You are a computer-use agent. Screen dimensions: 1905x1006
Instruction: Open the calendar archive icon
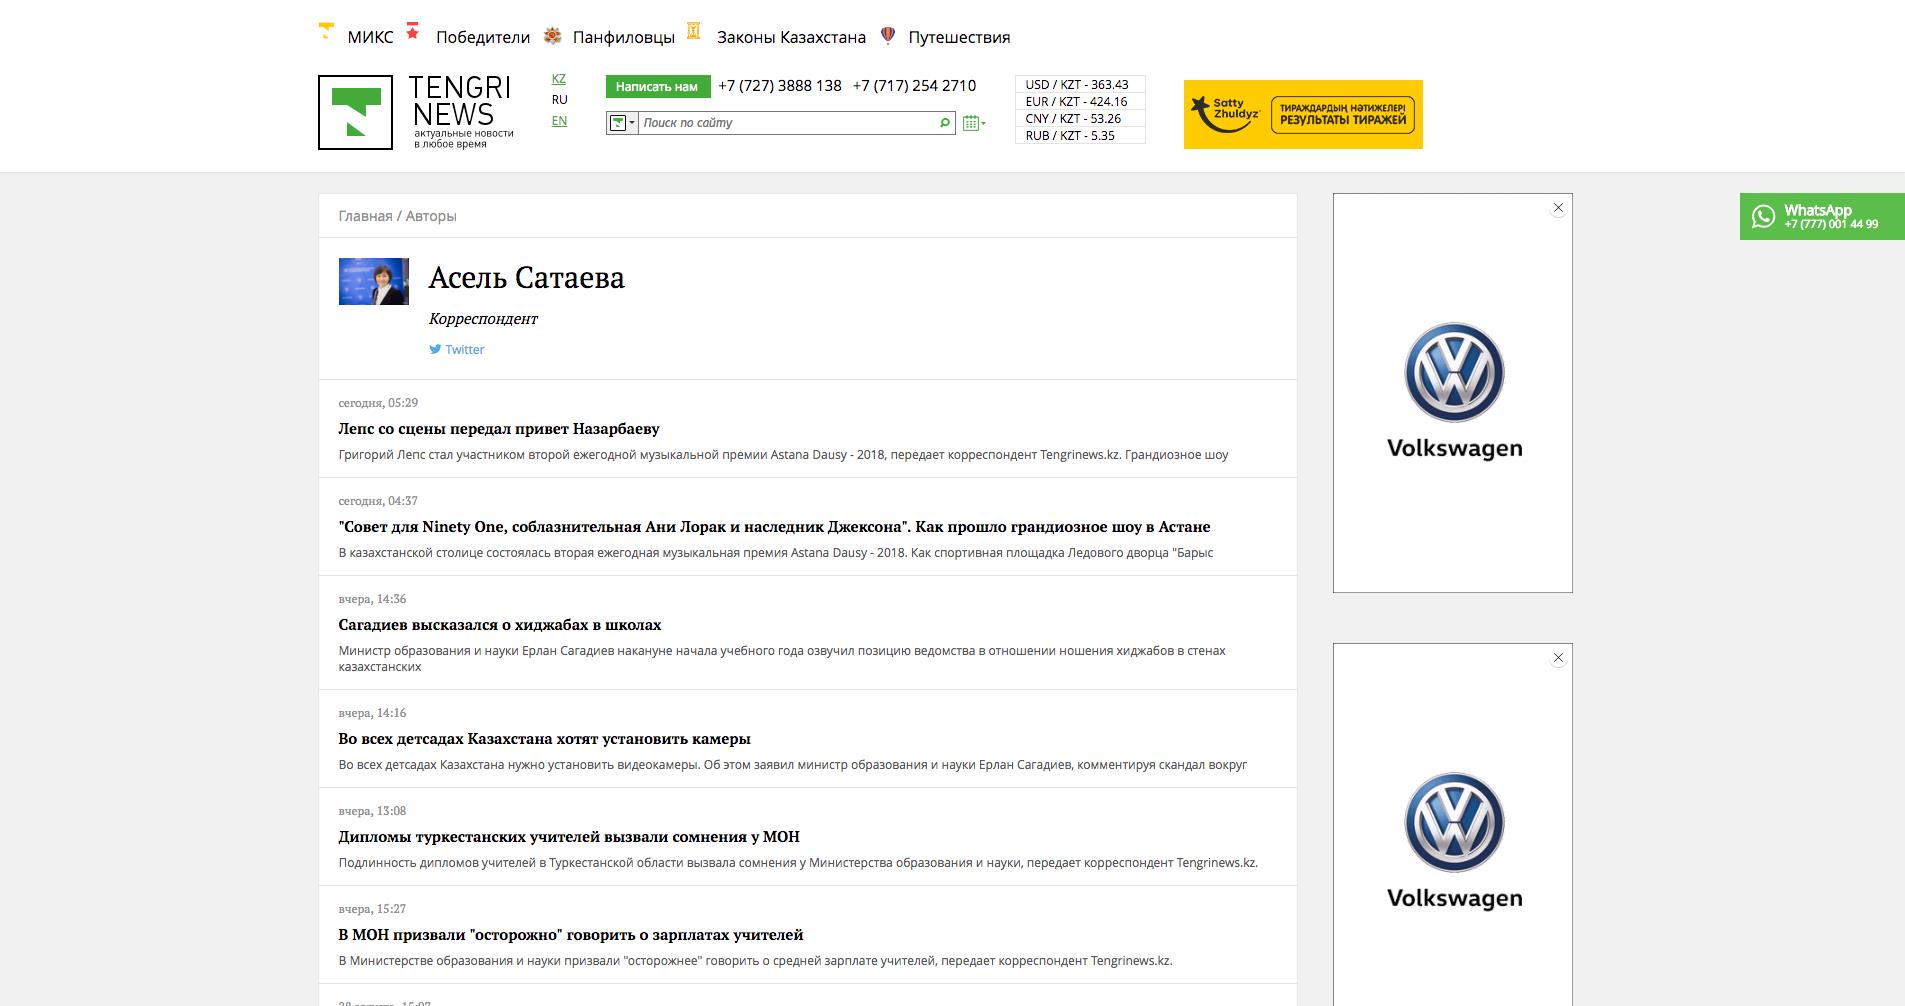point(973,123)
